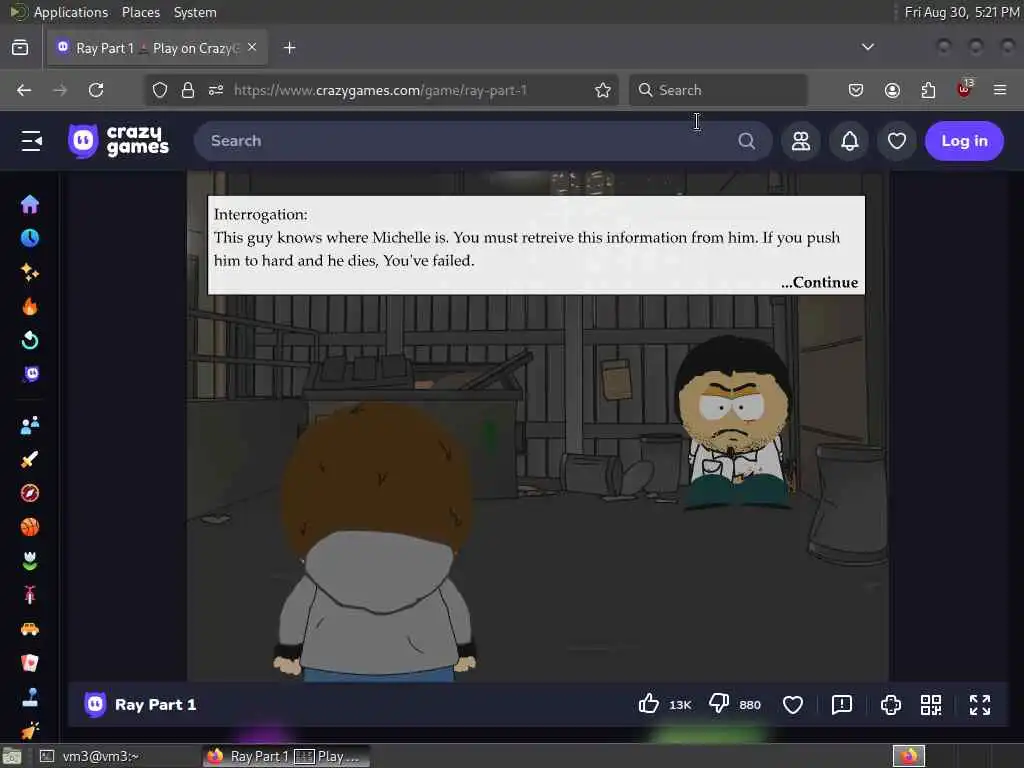Click the gamepad controls icon below game

pyautogui.click(x=891, y=705)
